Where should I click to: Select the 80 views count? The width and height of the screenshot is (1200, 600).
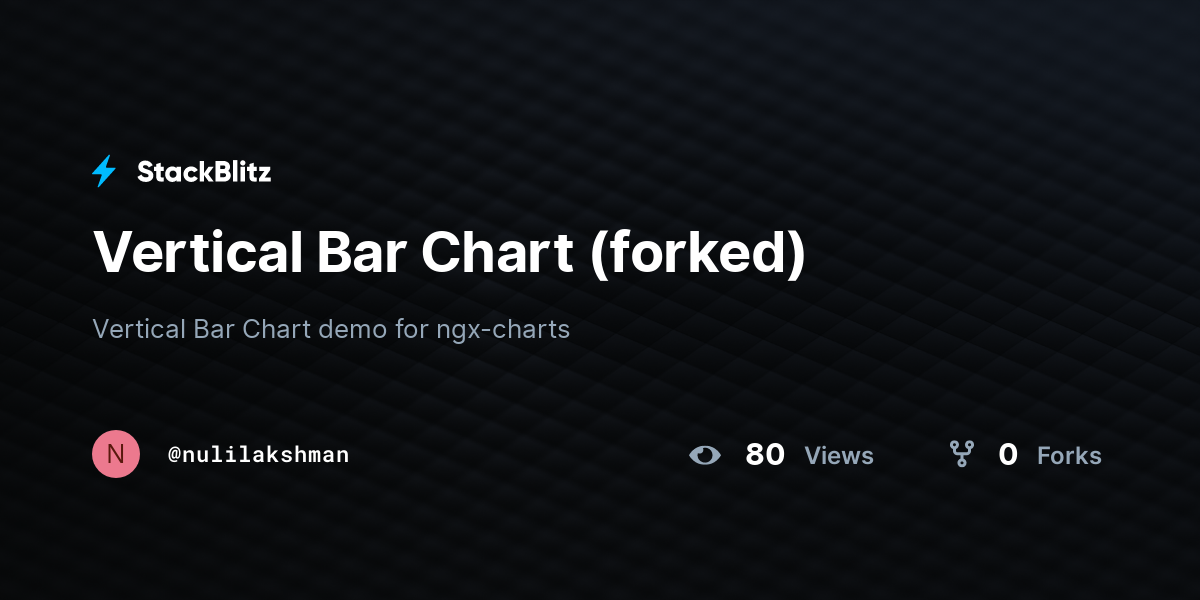point(765,455)
